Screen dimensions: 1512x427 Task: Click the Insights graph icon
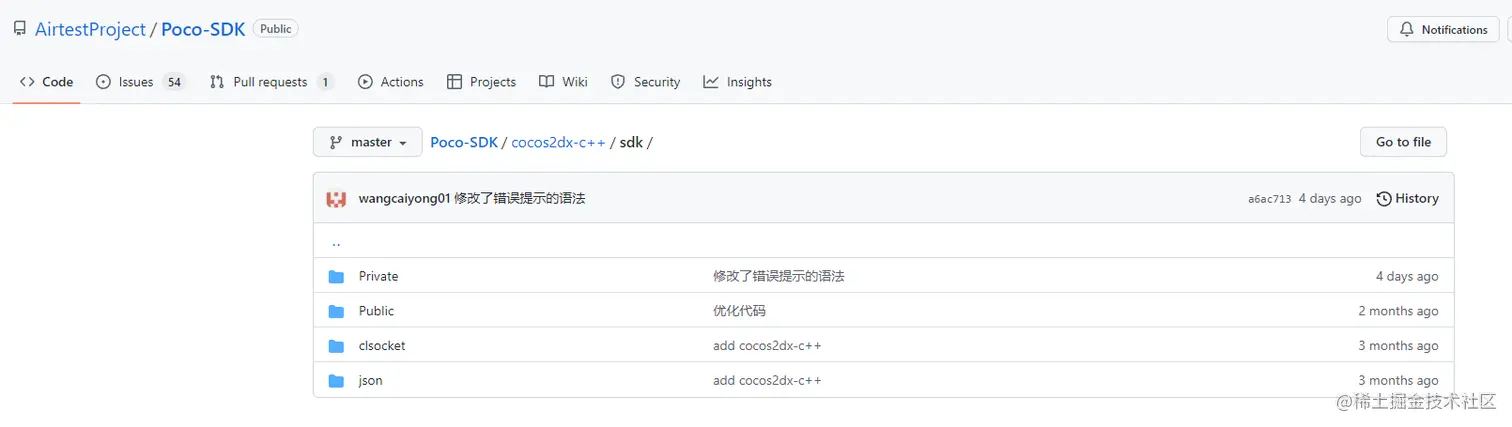(711, 82)
